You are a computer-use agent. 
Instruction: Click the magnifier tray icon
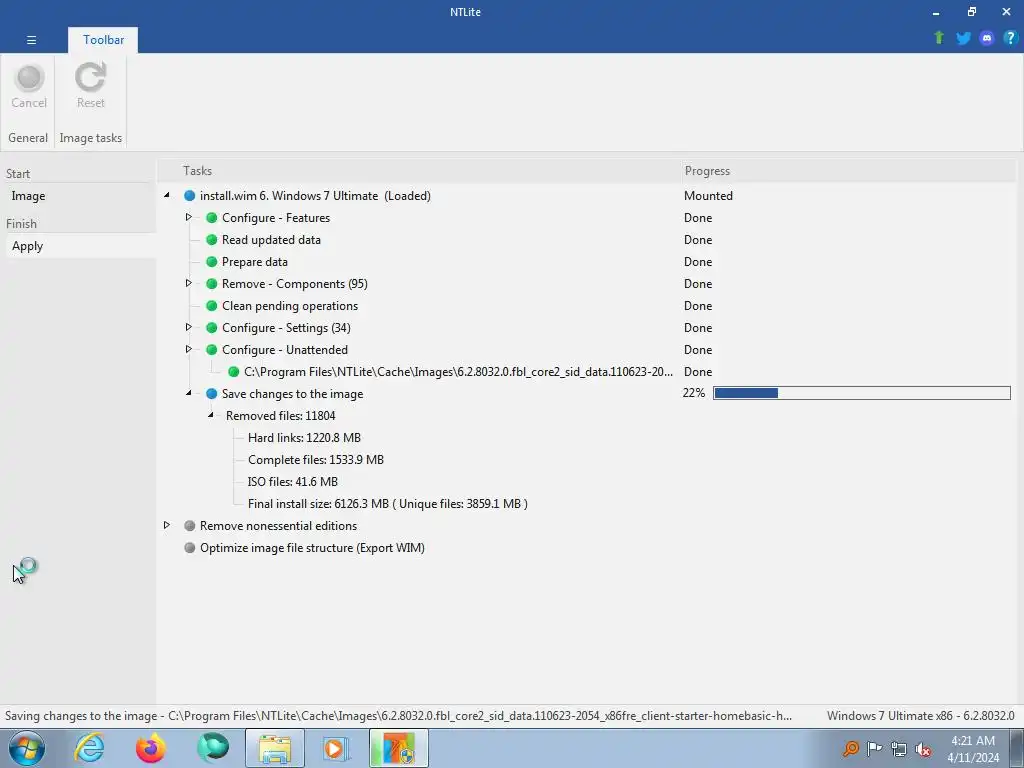850,748
